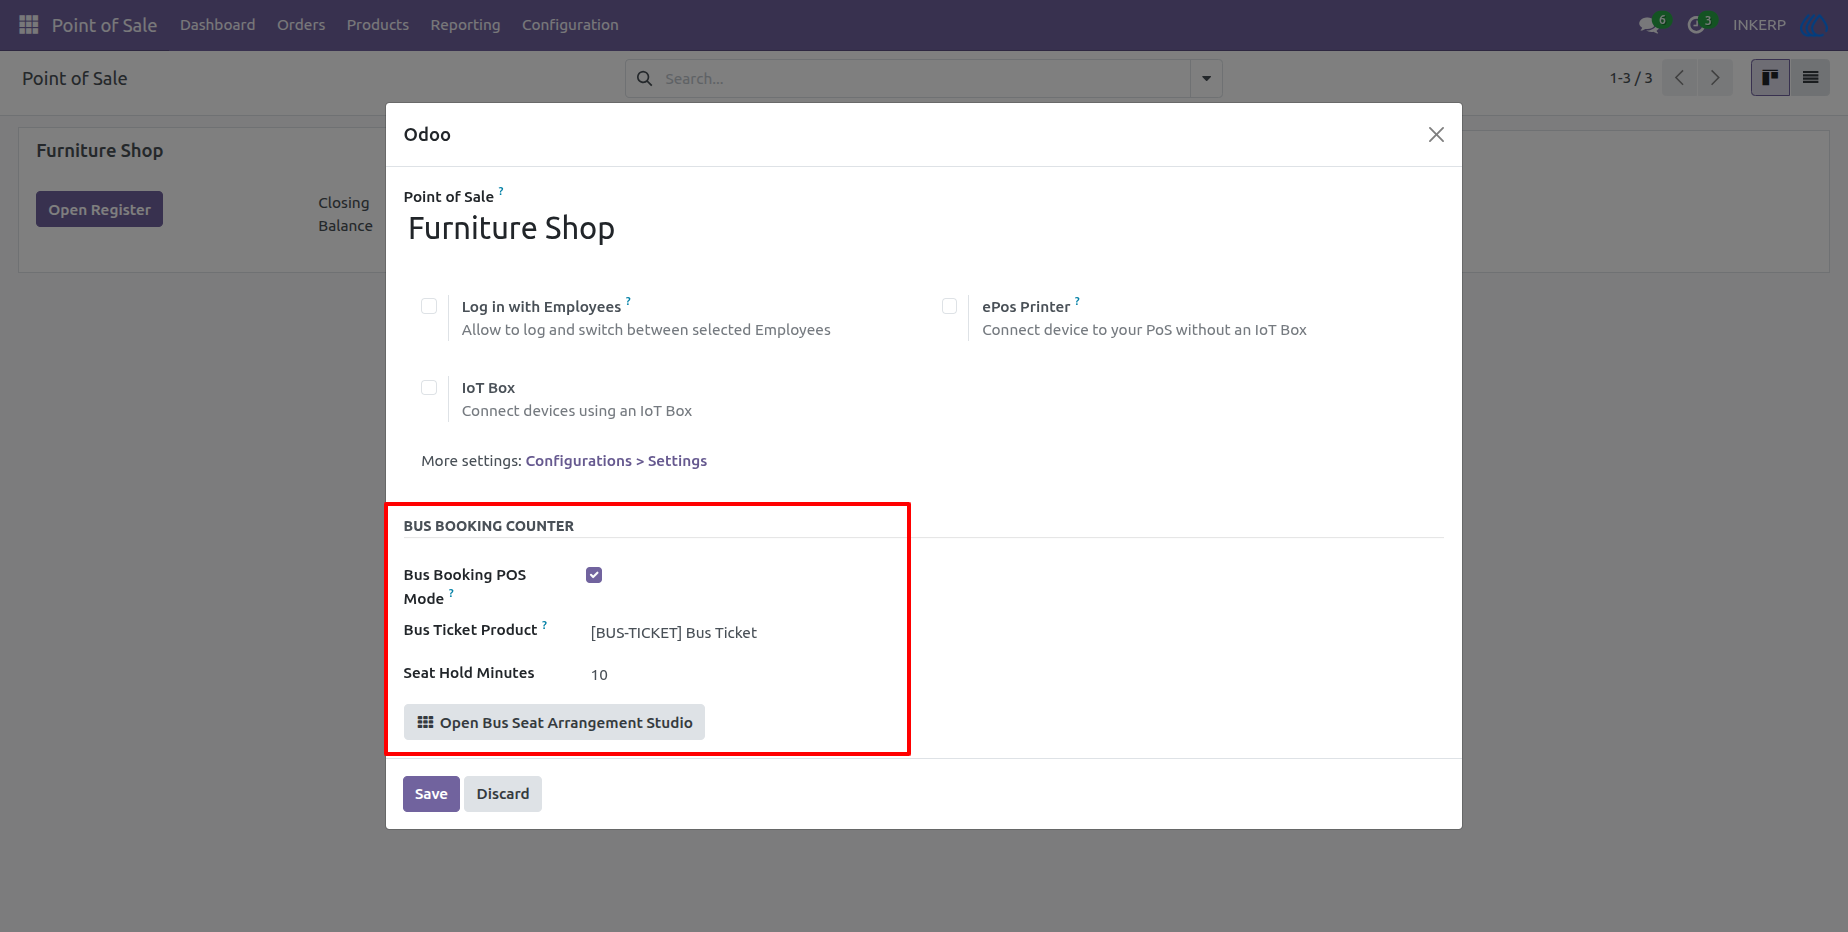Show help tooltip for Bus Booking POS Mode
Screen dimensions: 1848x932
pos(451,593)
